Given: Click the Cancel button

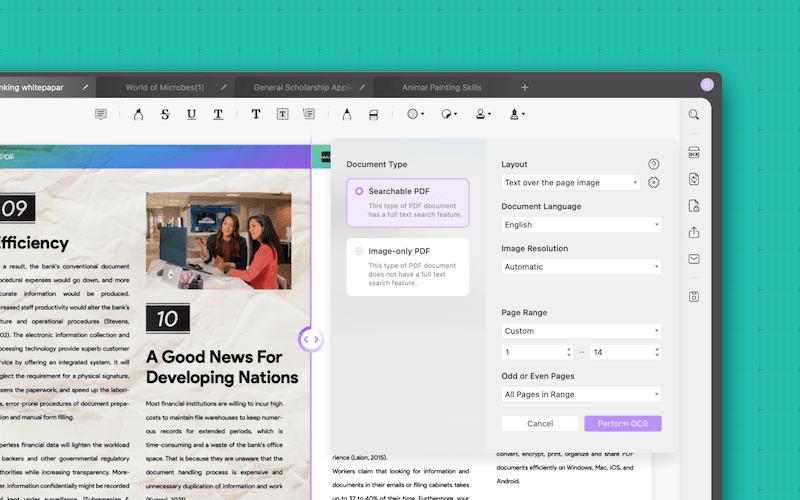Looking at the screenshot, I should tap(540, 424).
